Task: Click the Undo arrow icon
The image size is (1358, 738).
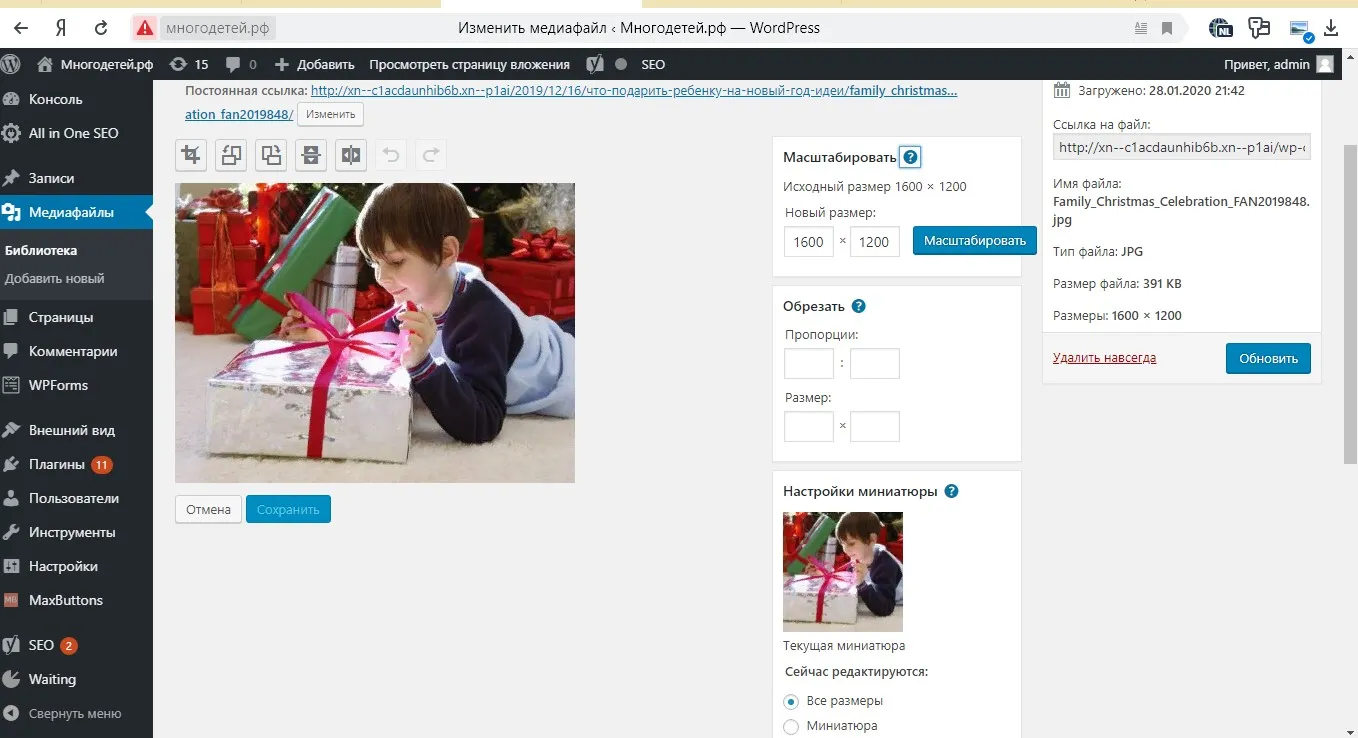Action: (391, 155)
